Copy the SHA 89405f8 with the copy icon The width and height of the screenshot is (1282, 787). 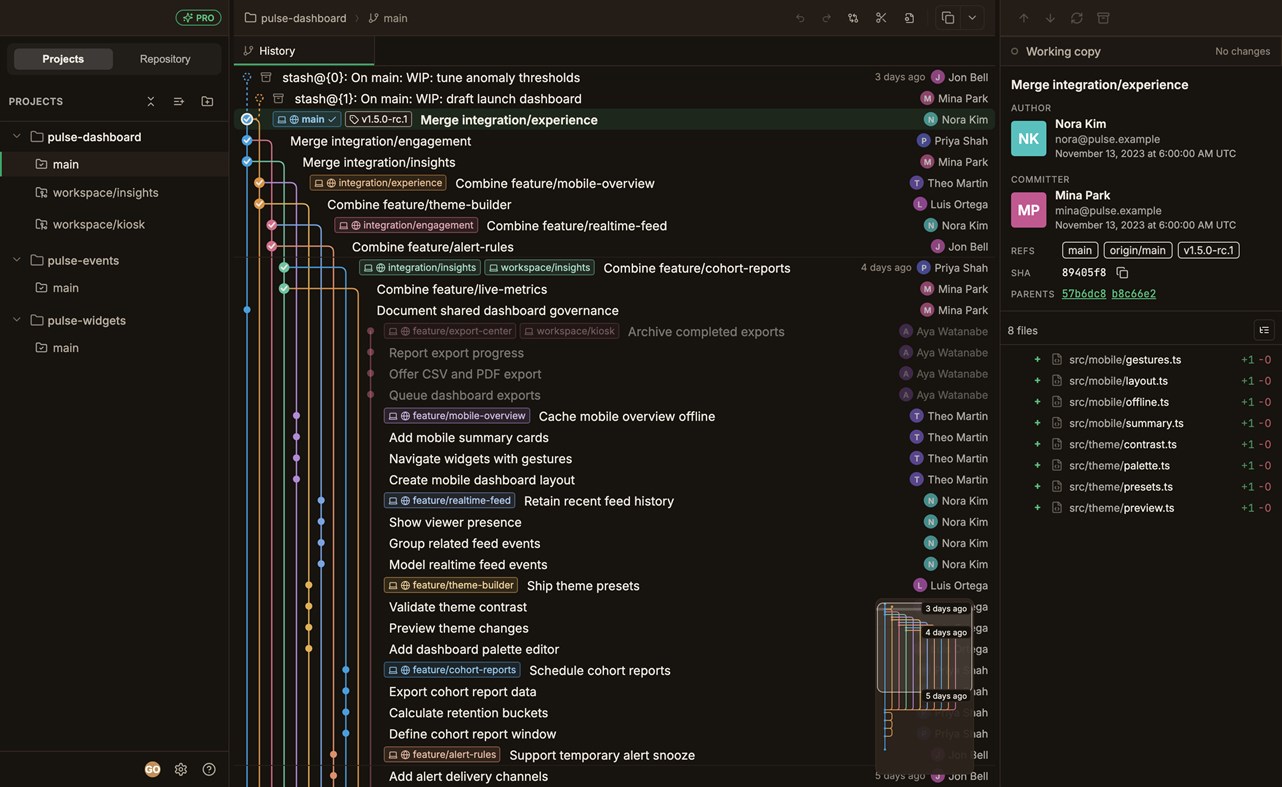pyautogui.click(x=1122, y=273)
